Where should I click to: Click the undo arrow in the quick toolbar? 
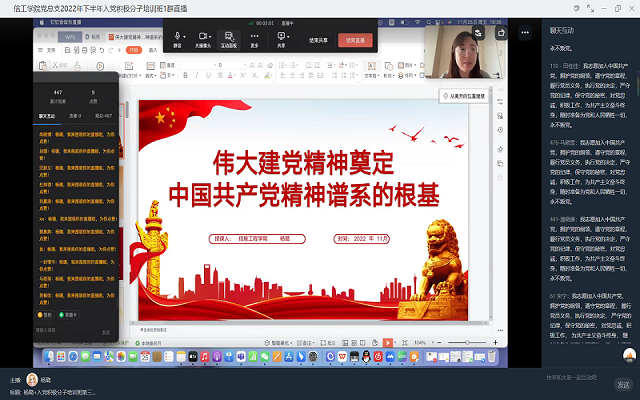(x=102, y=50)
